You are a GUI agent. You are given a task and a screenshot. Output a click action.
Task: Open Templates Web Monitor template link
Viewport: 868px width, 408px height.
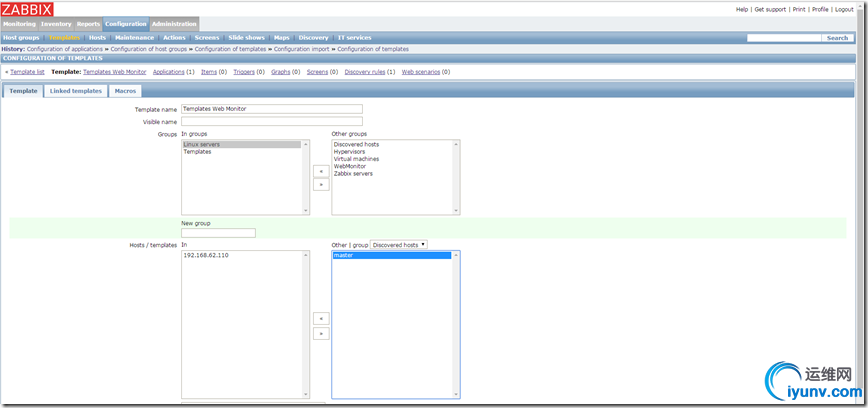[x=115, y=72]
